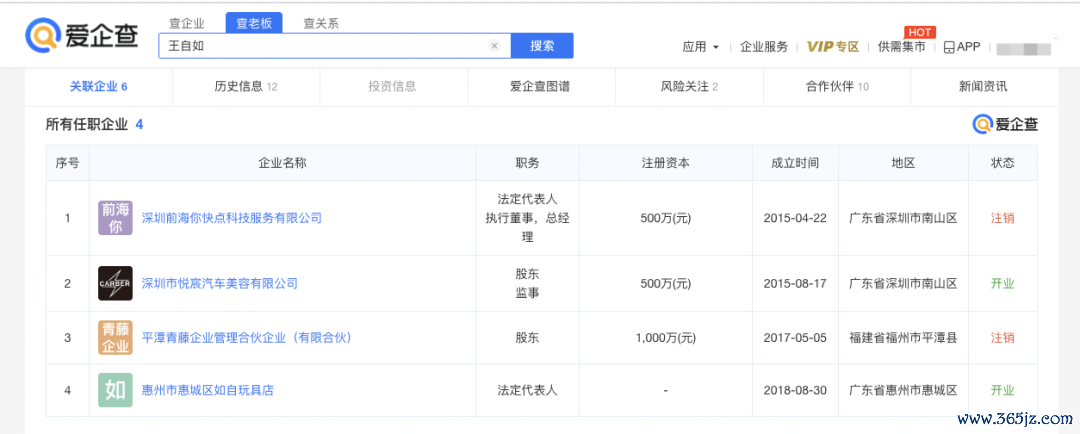Click the 2017-05-05 date cell
The width and height of the screenshot is (1080, 434).
(795, 338)
